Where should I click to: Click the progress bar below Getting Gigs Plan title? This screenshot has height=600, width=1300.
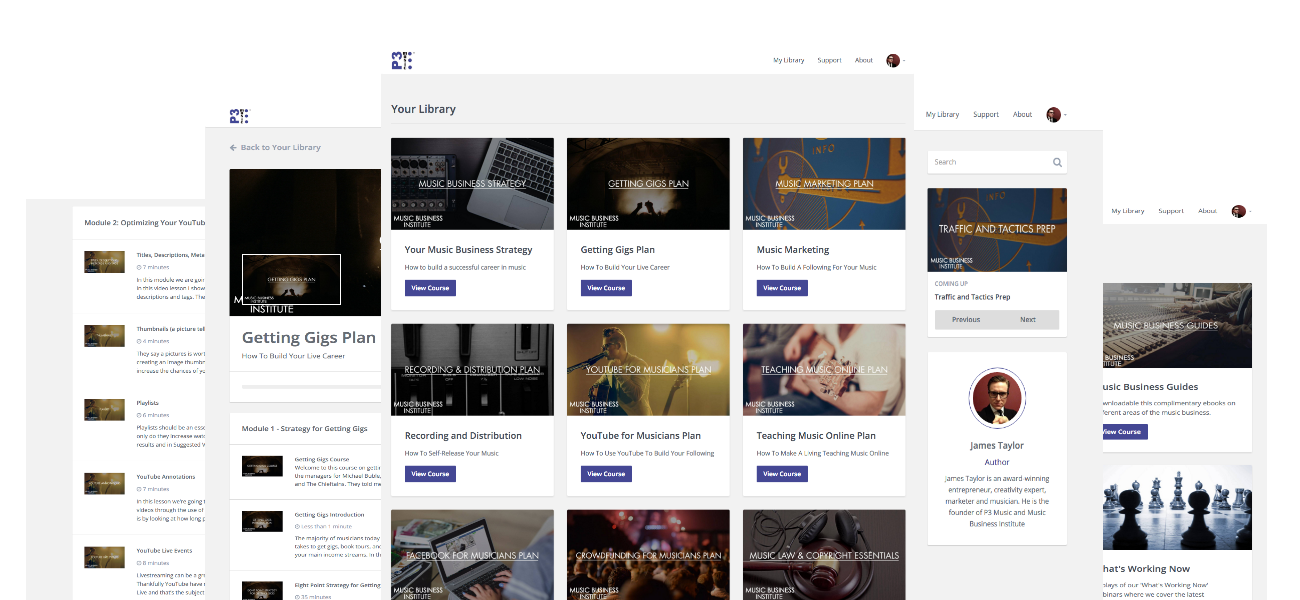[311, 386]
